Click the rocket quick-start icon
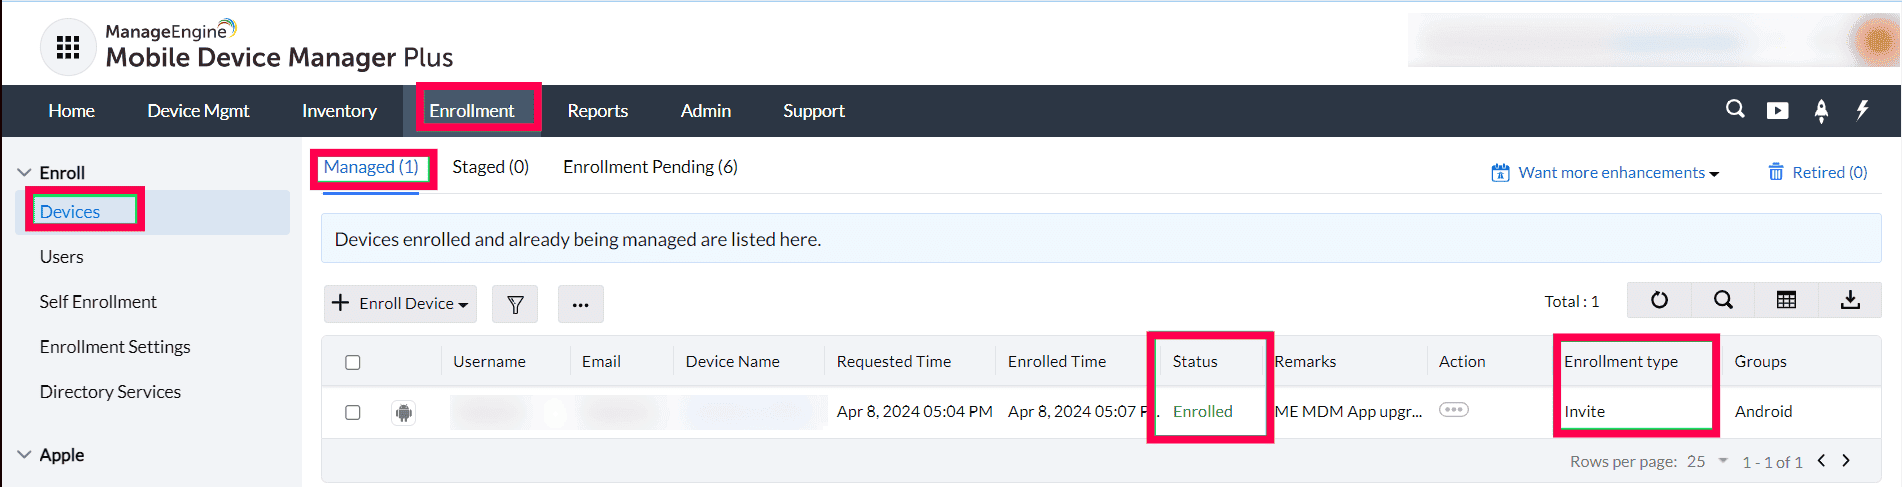This screenshot has width=1902, height=487. coord(1821,111)
